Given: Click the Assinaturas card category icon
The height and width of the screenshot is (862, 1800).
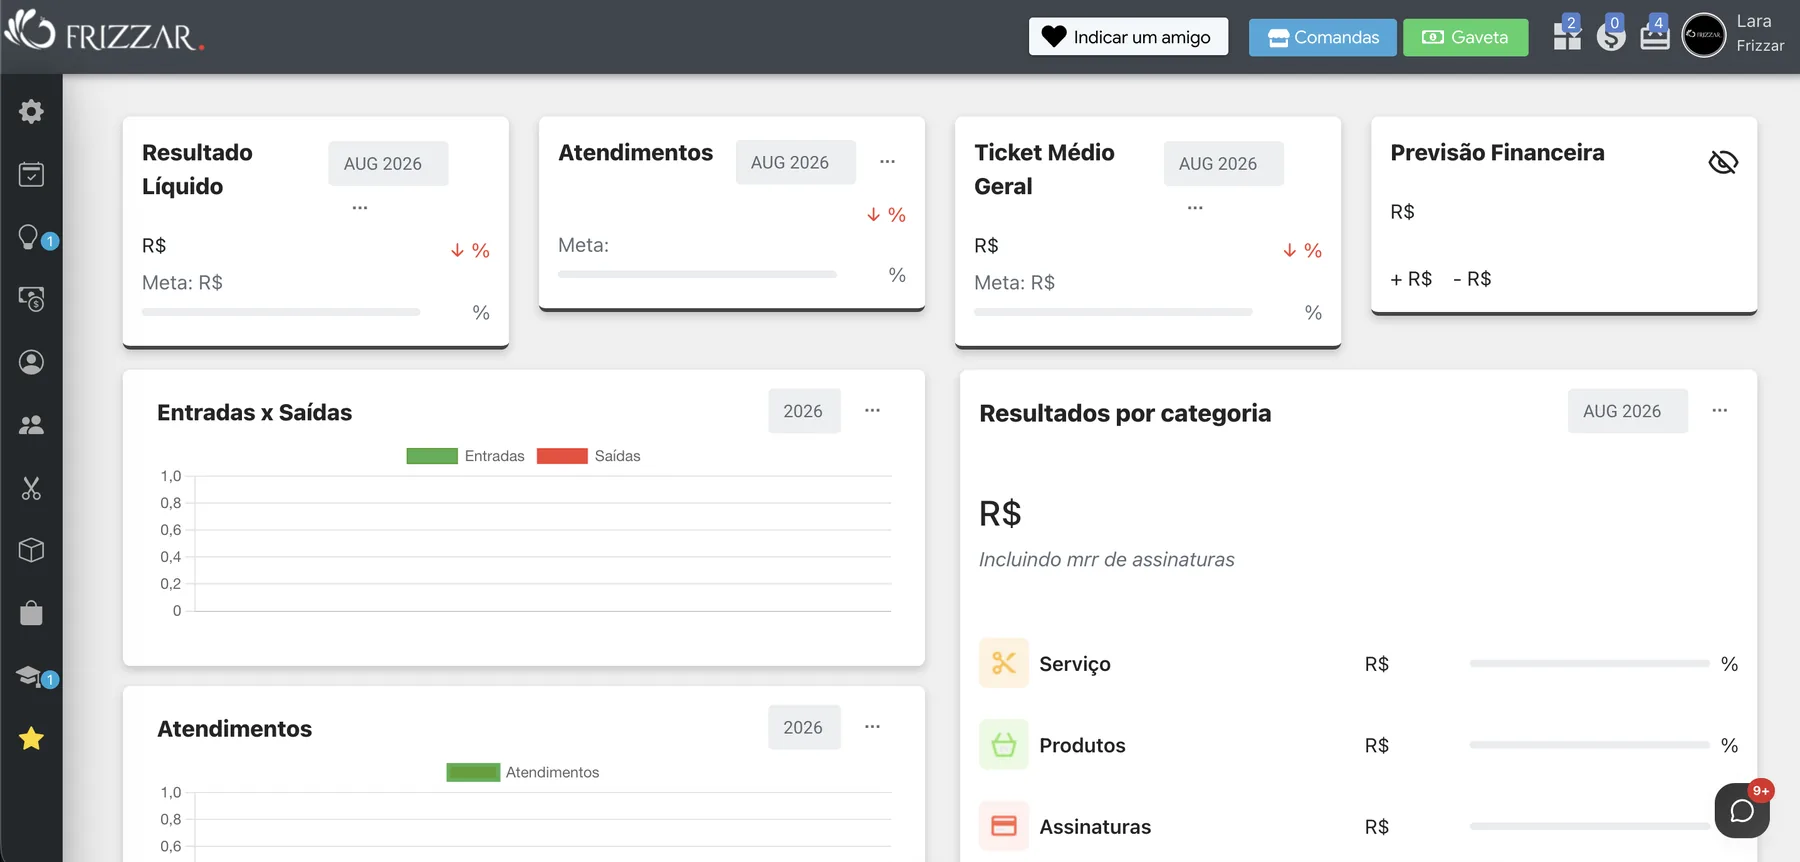Looking at the screenshot, I should click(x=1004, y=826).
